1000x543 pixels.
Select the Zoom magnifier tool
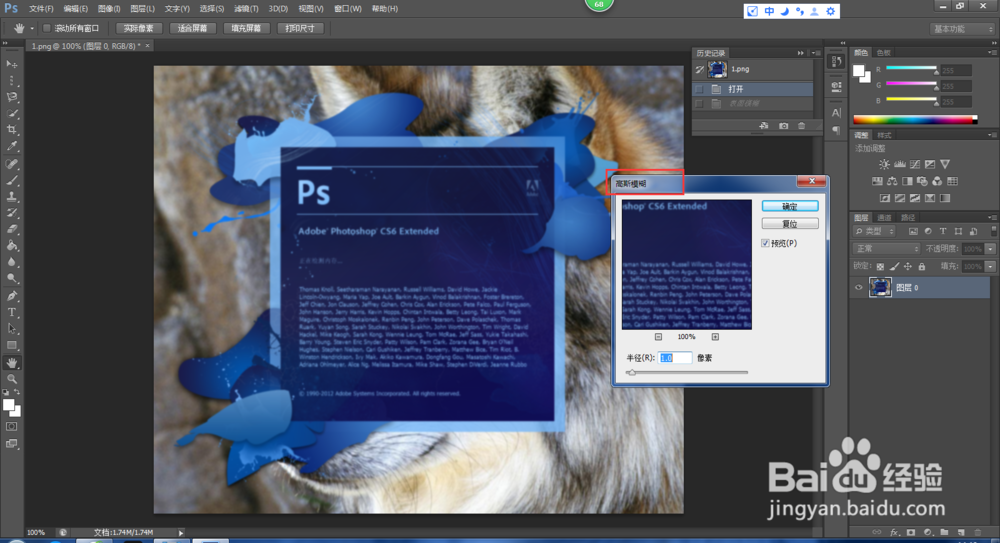12,379
